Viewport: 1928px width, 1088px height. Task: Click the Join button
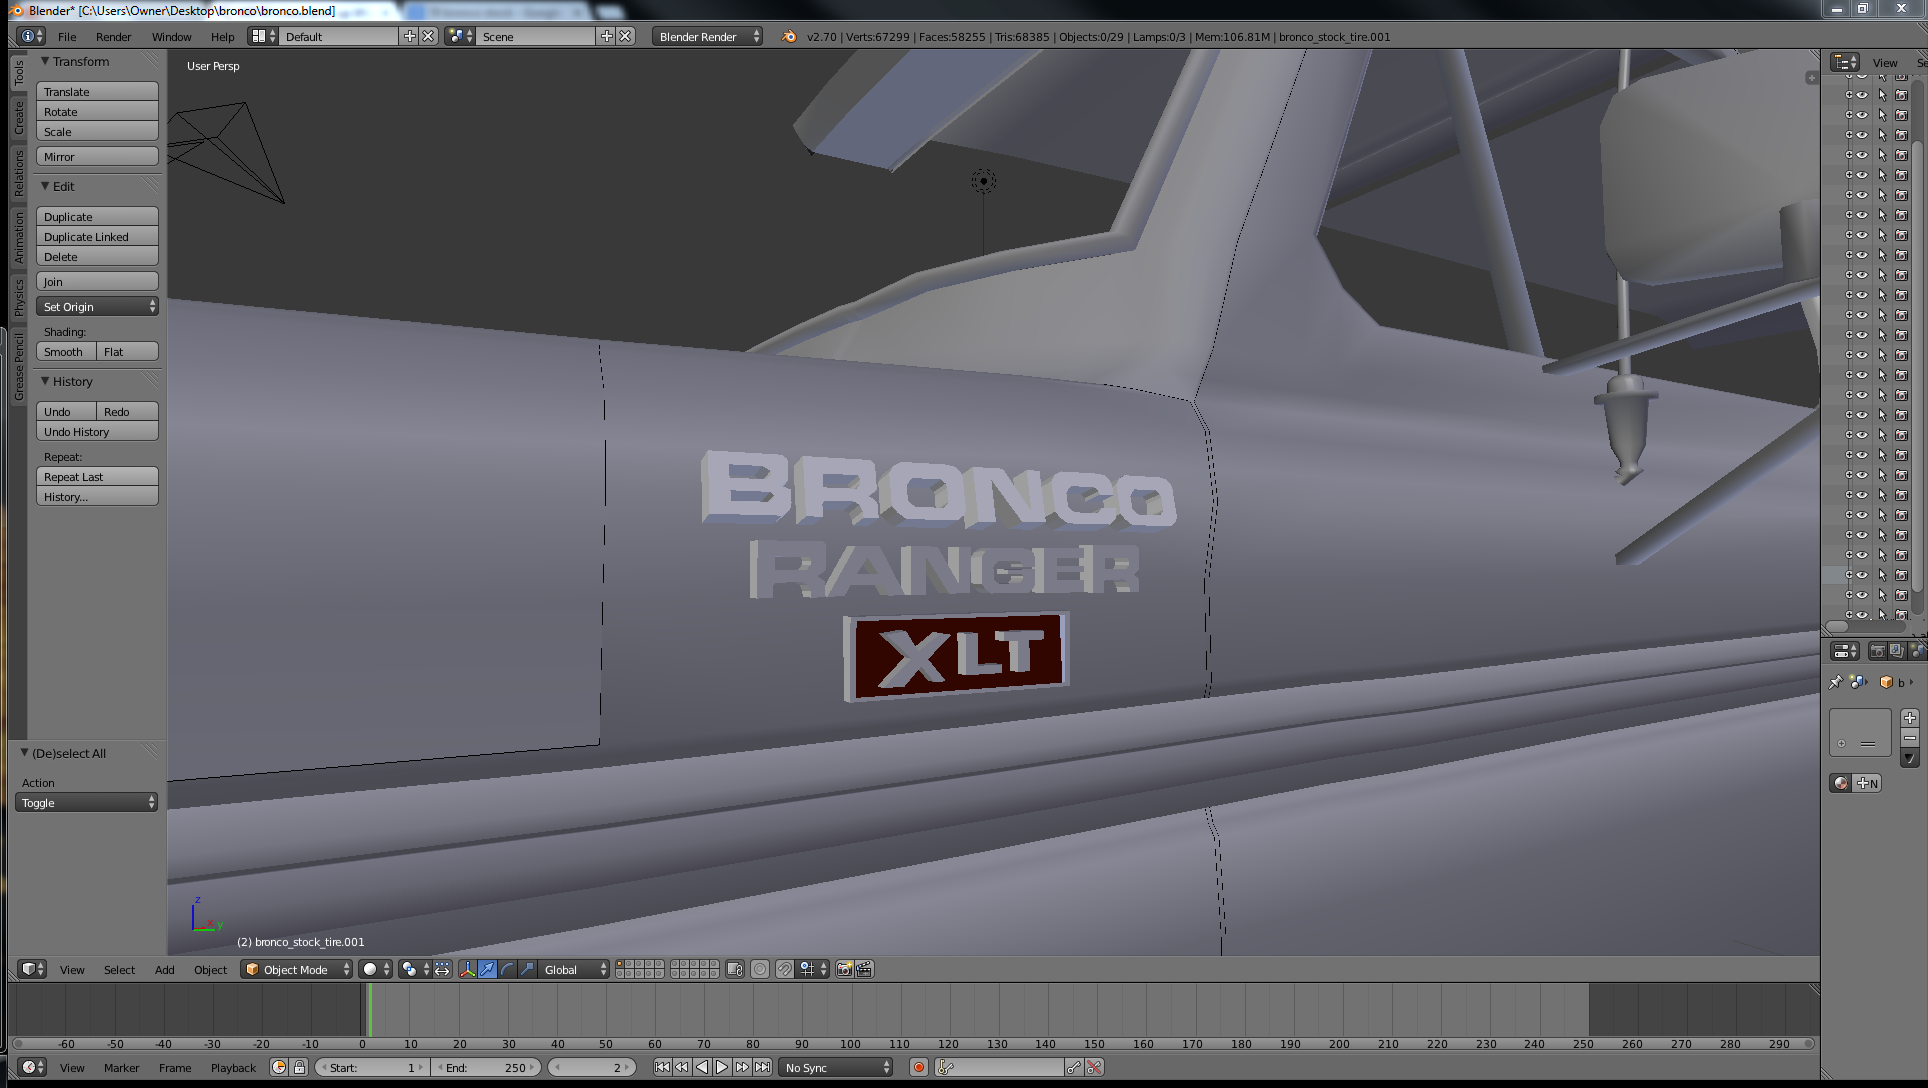pyautogui.click(x=97, y=282)
